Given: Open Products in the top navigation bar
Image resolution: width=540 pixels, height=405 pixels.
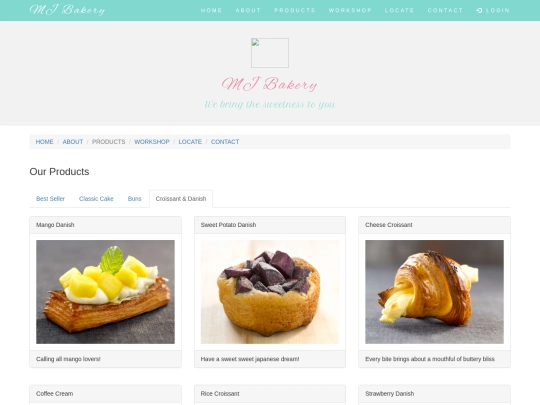Looking at the screenshot, I should pos(295,10).
